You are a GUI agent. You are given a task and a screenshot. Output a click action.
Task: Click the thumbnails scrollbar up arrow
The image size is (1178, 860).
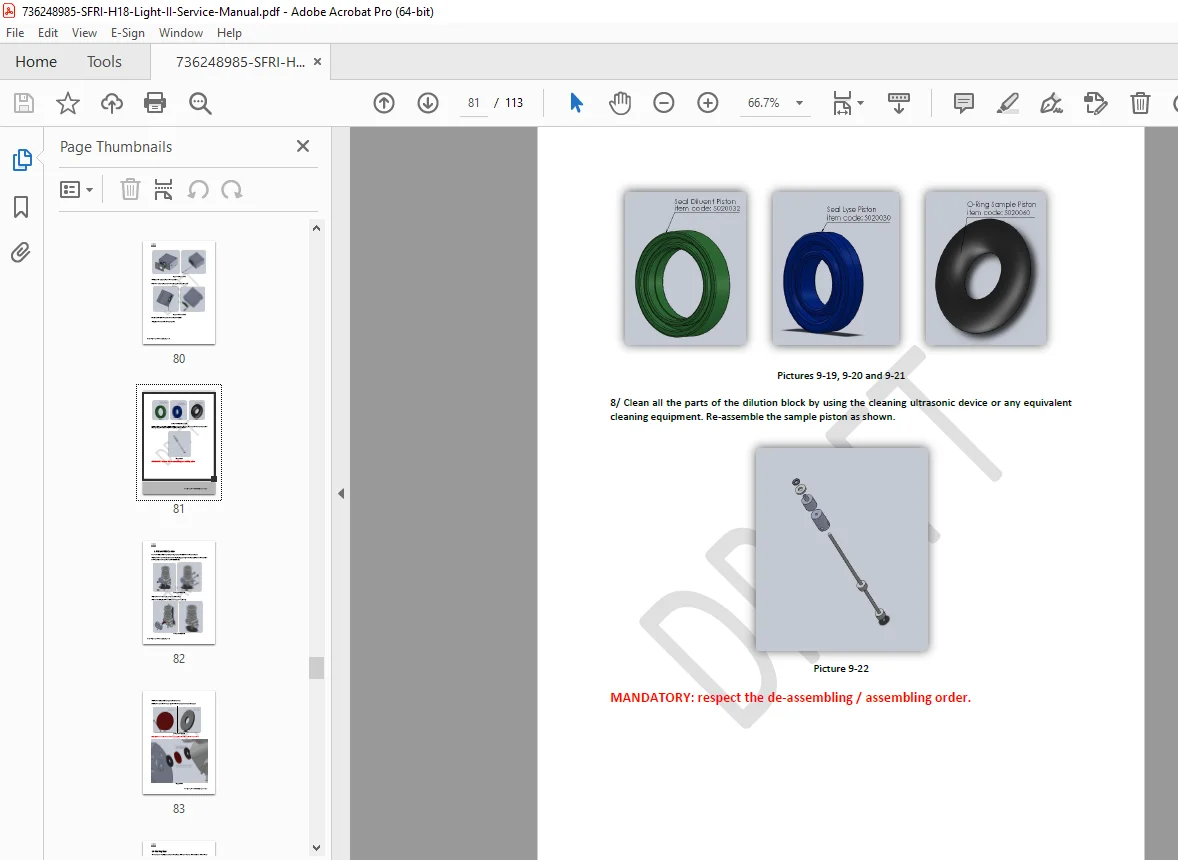(x=316, y=228)
